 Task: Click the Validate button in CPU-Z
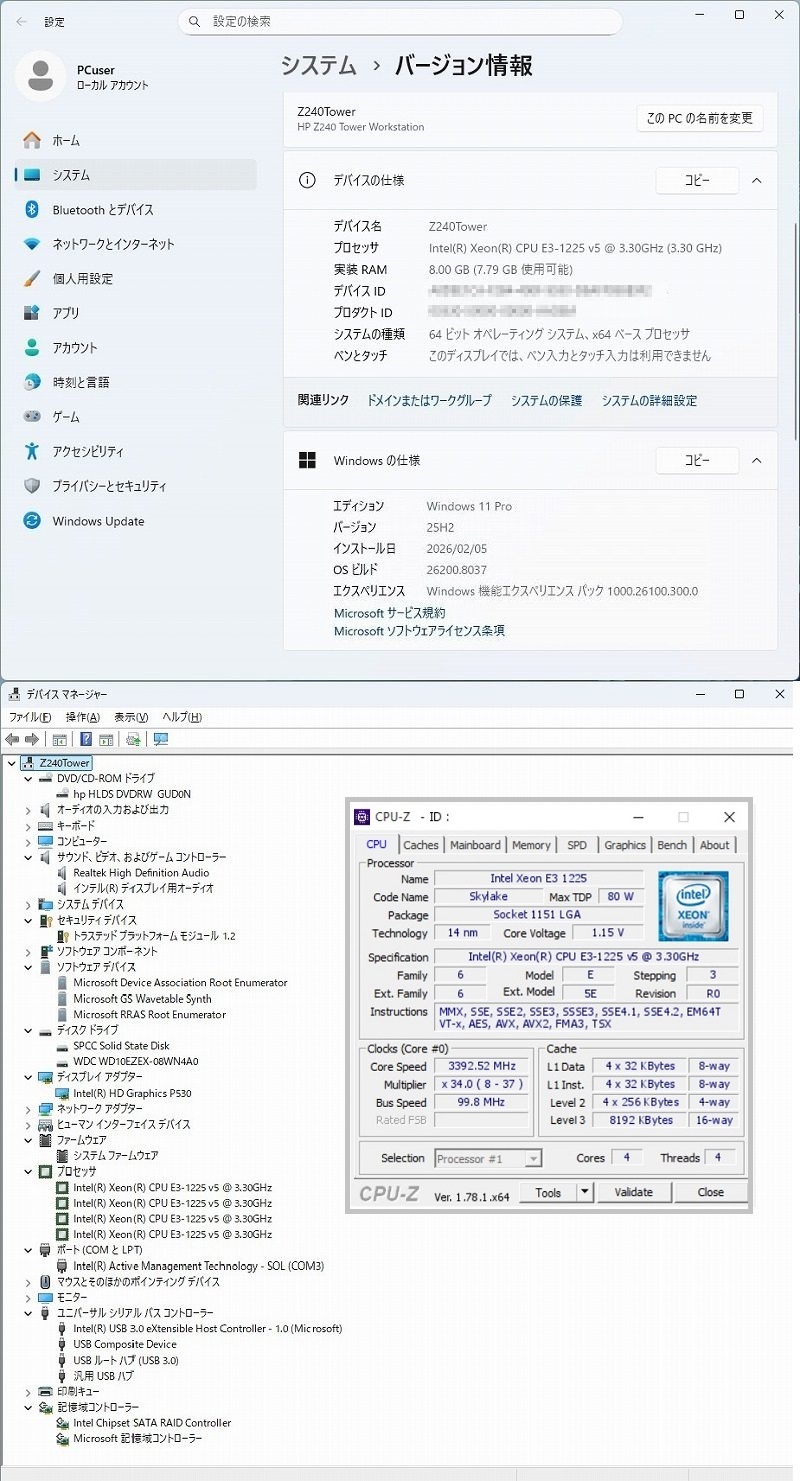633,1192
